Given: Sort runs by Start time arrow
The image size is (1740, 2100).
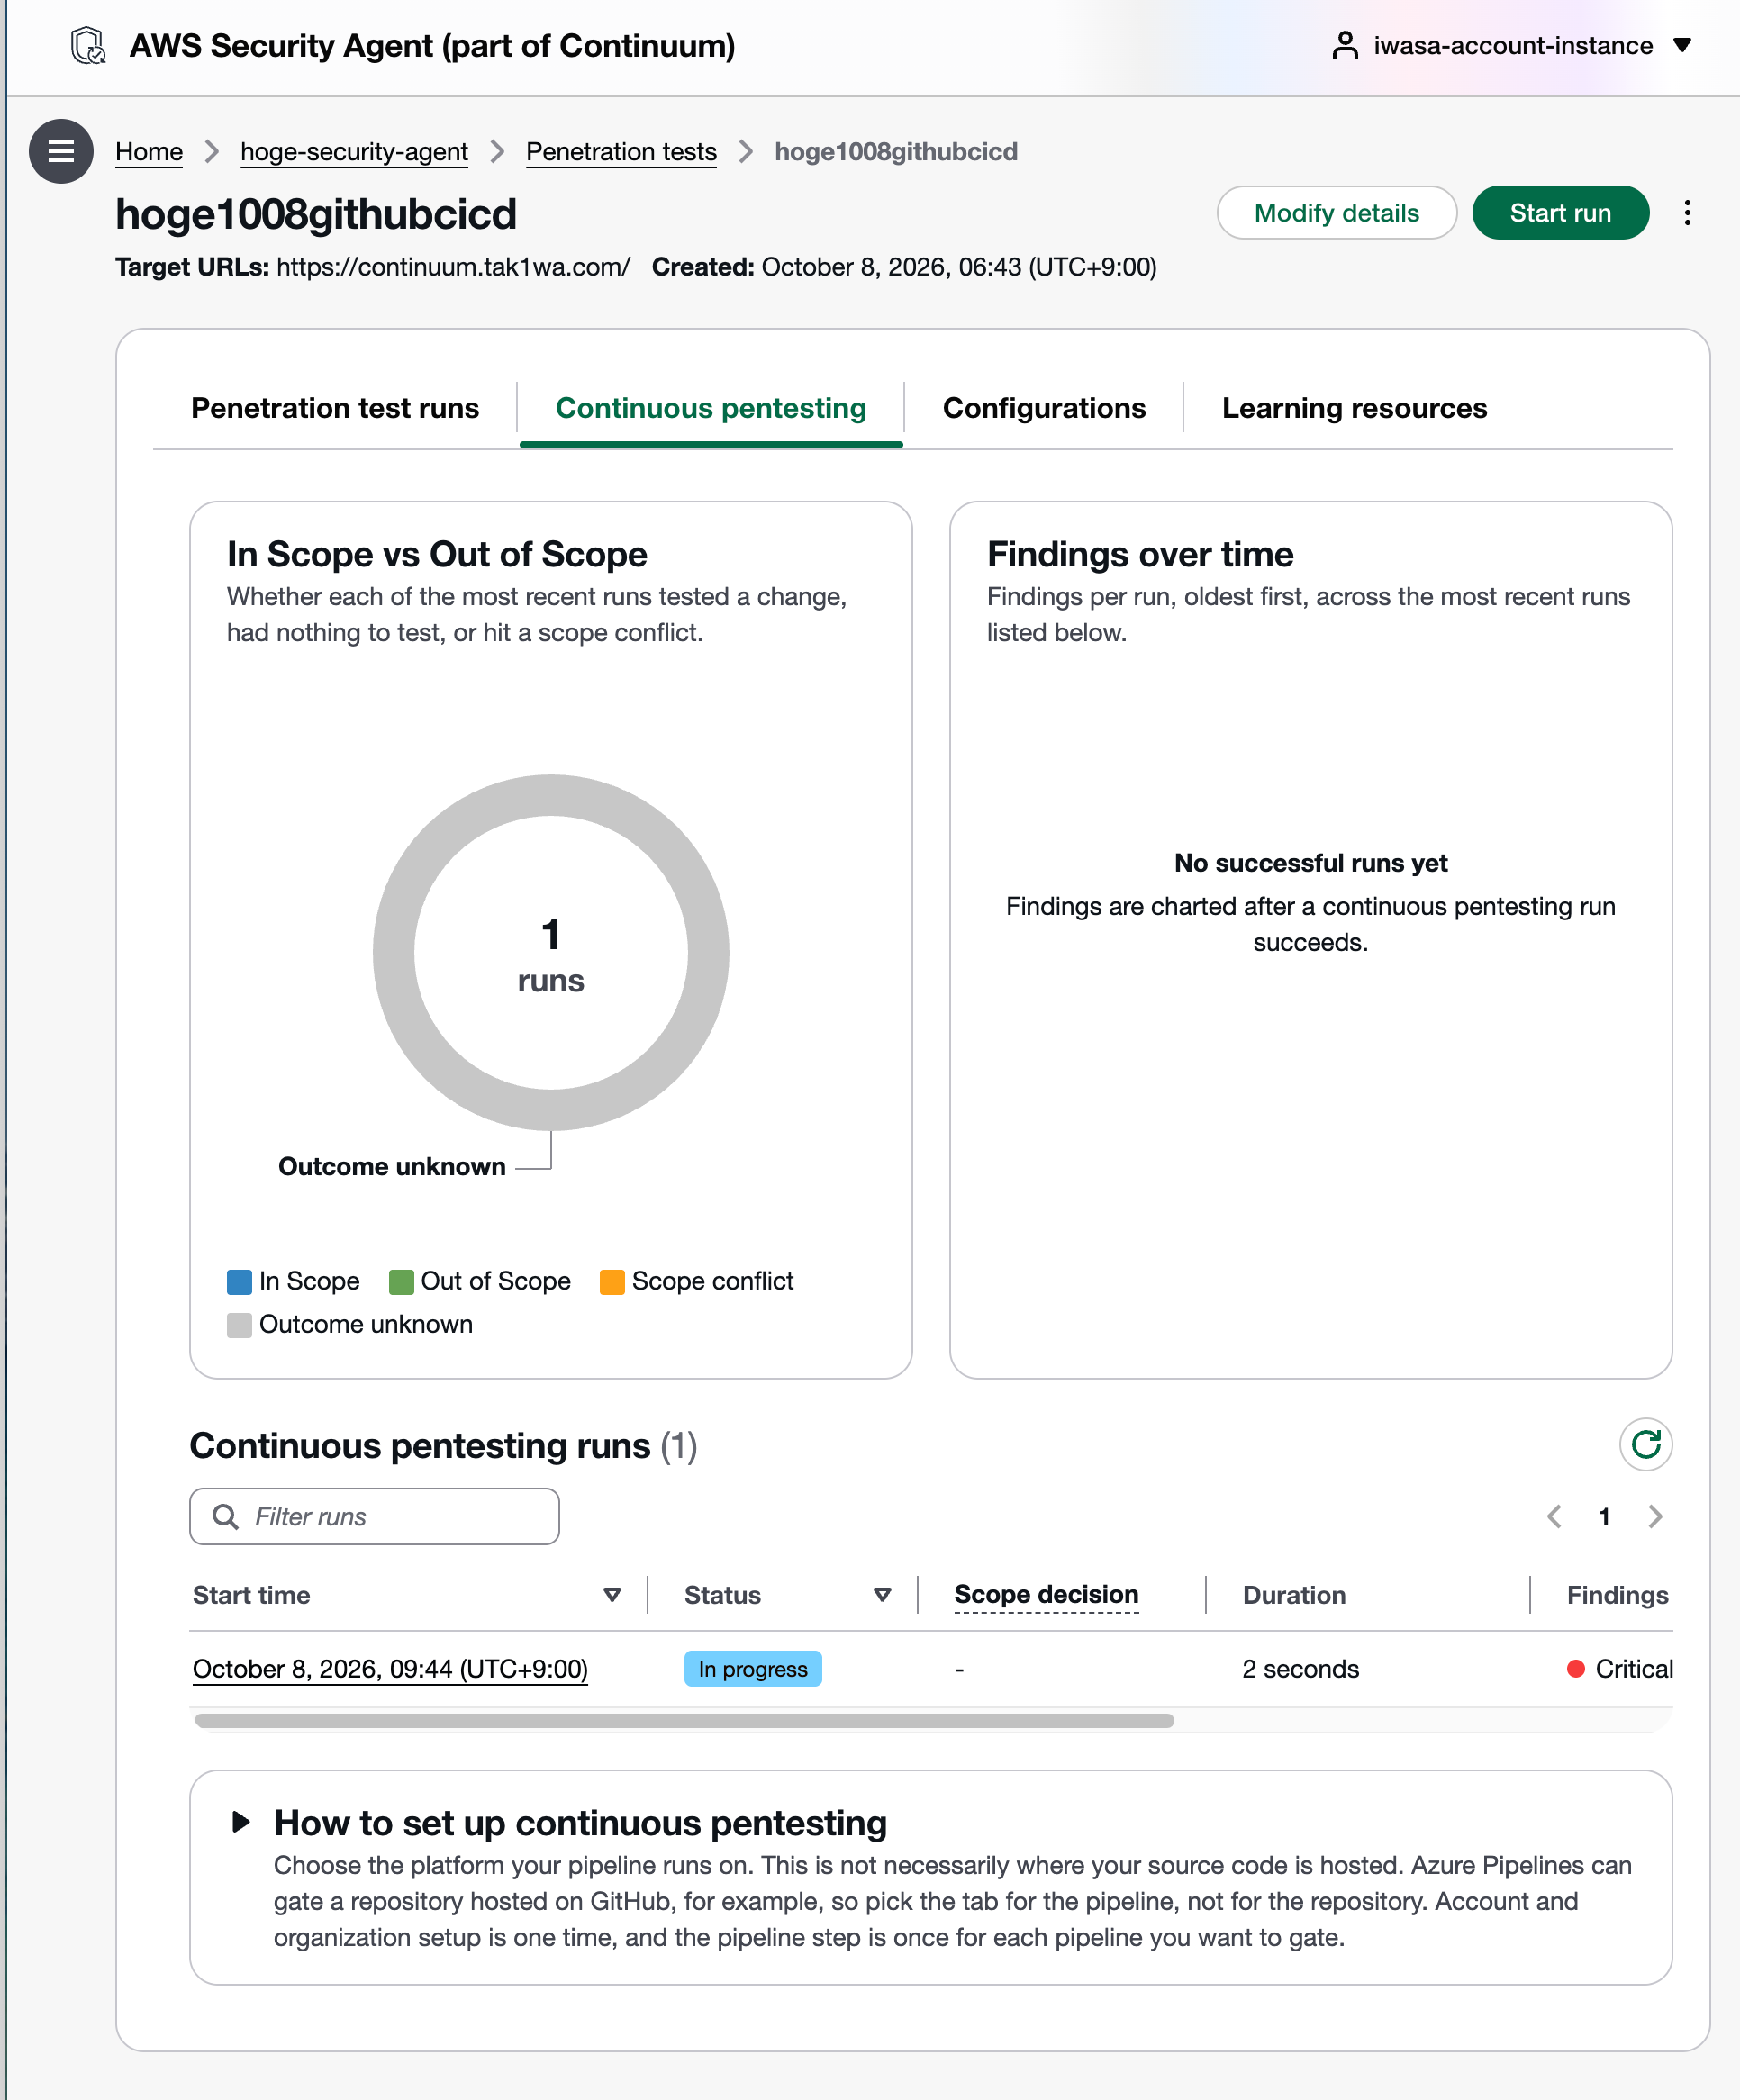Looking at the screenshot, I should 612,1594.
